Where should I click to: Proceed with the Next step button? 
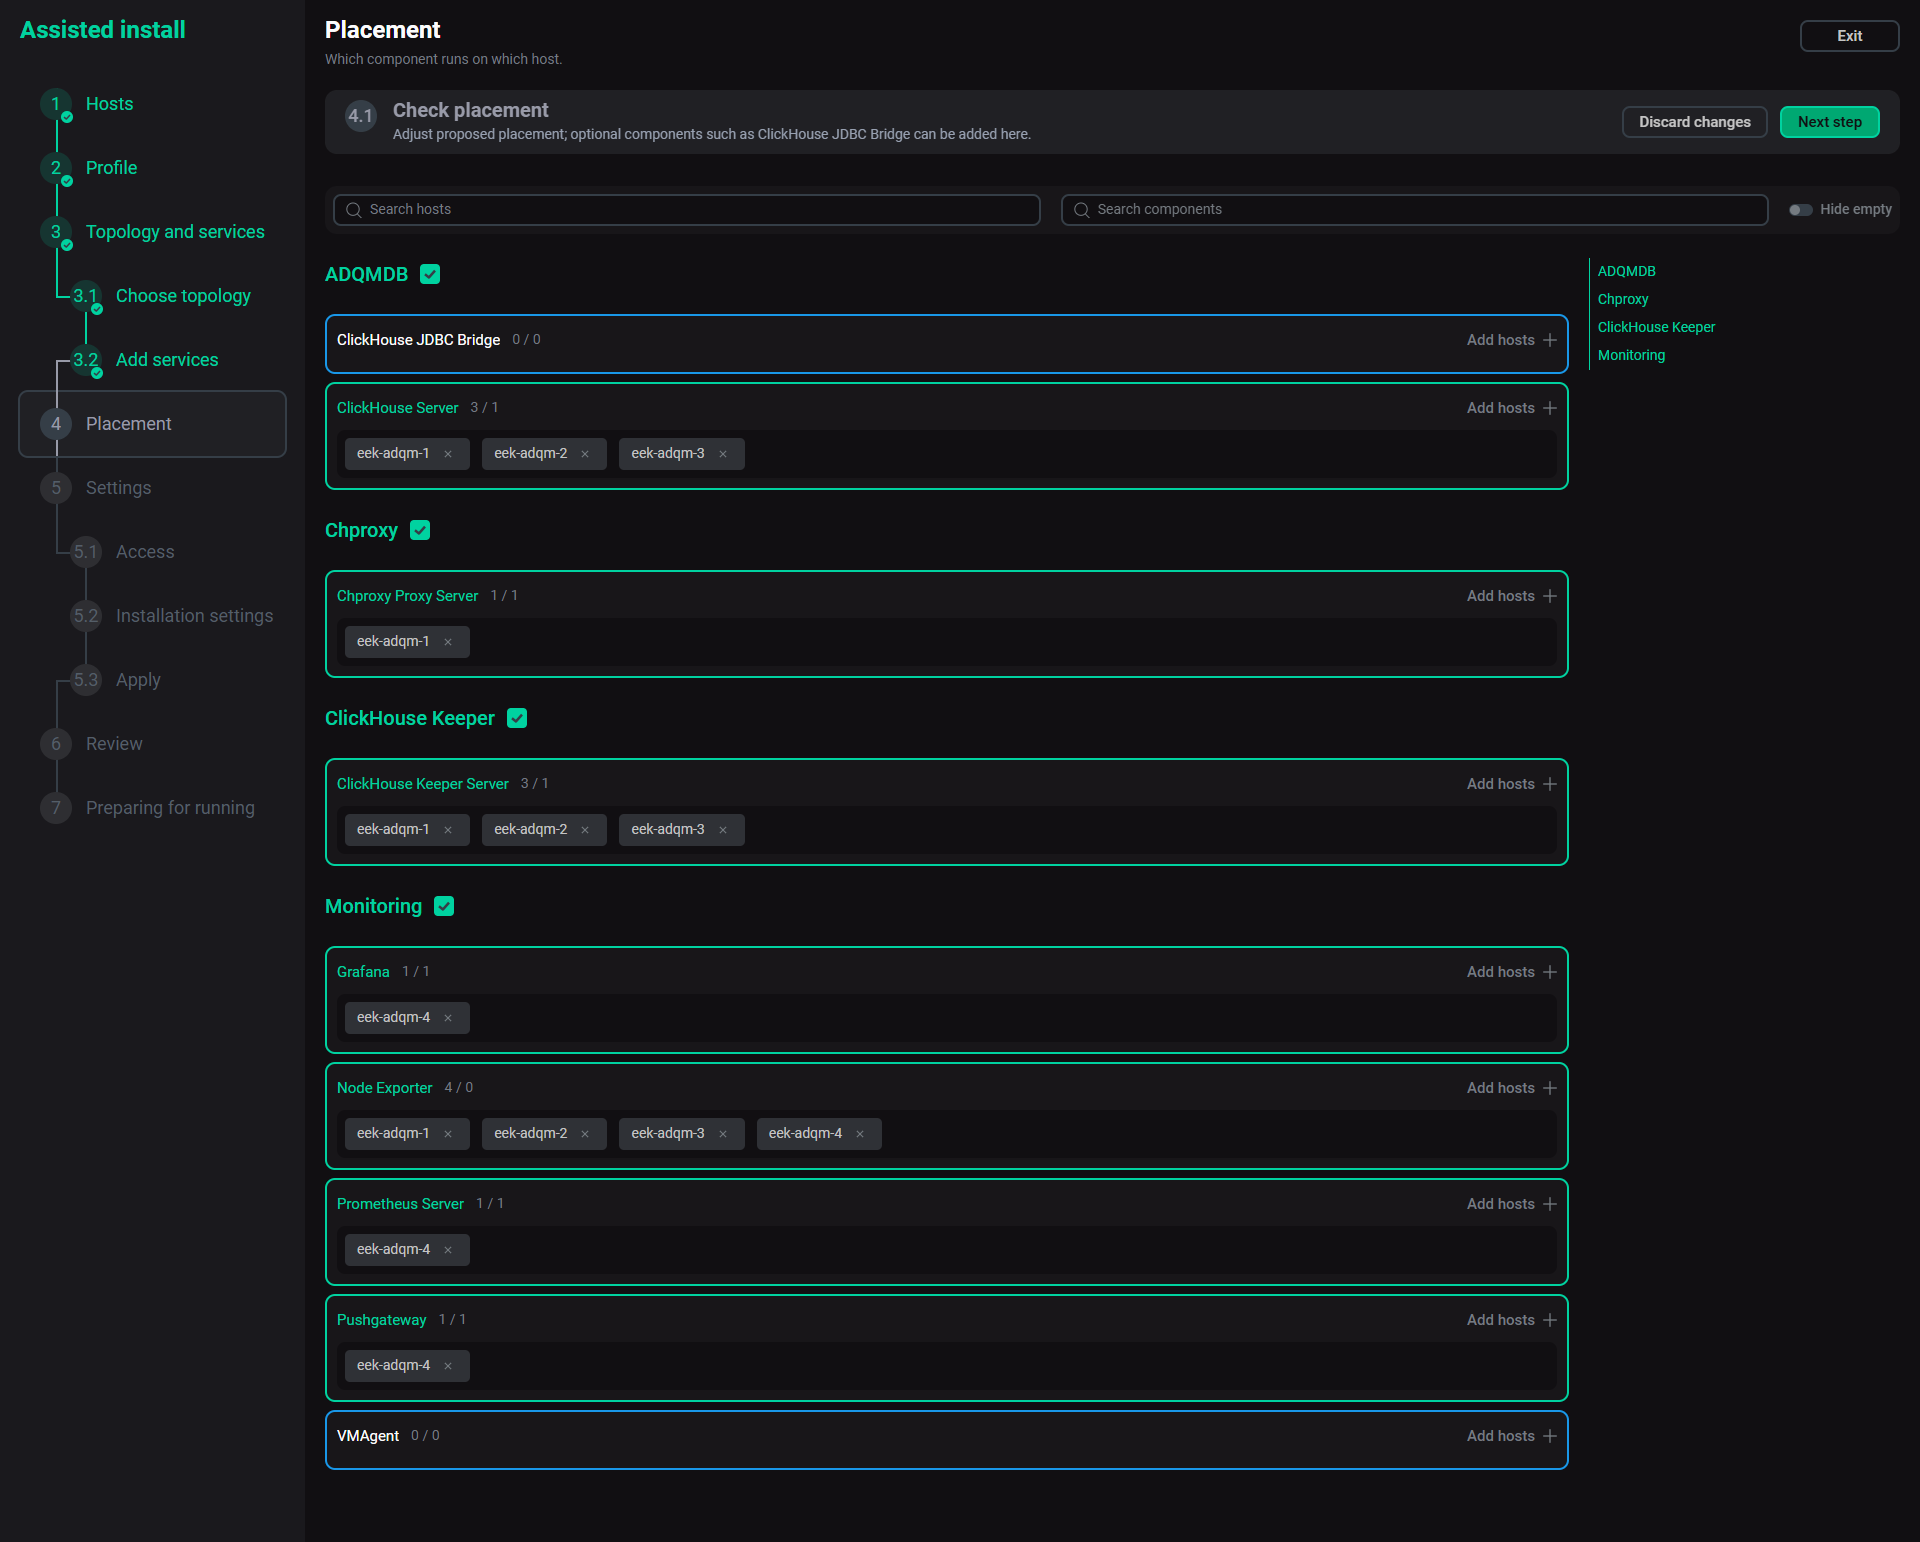click(1829, 122)
